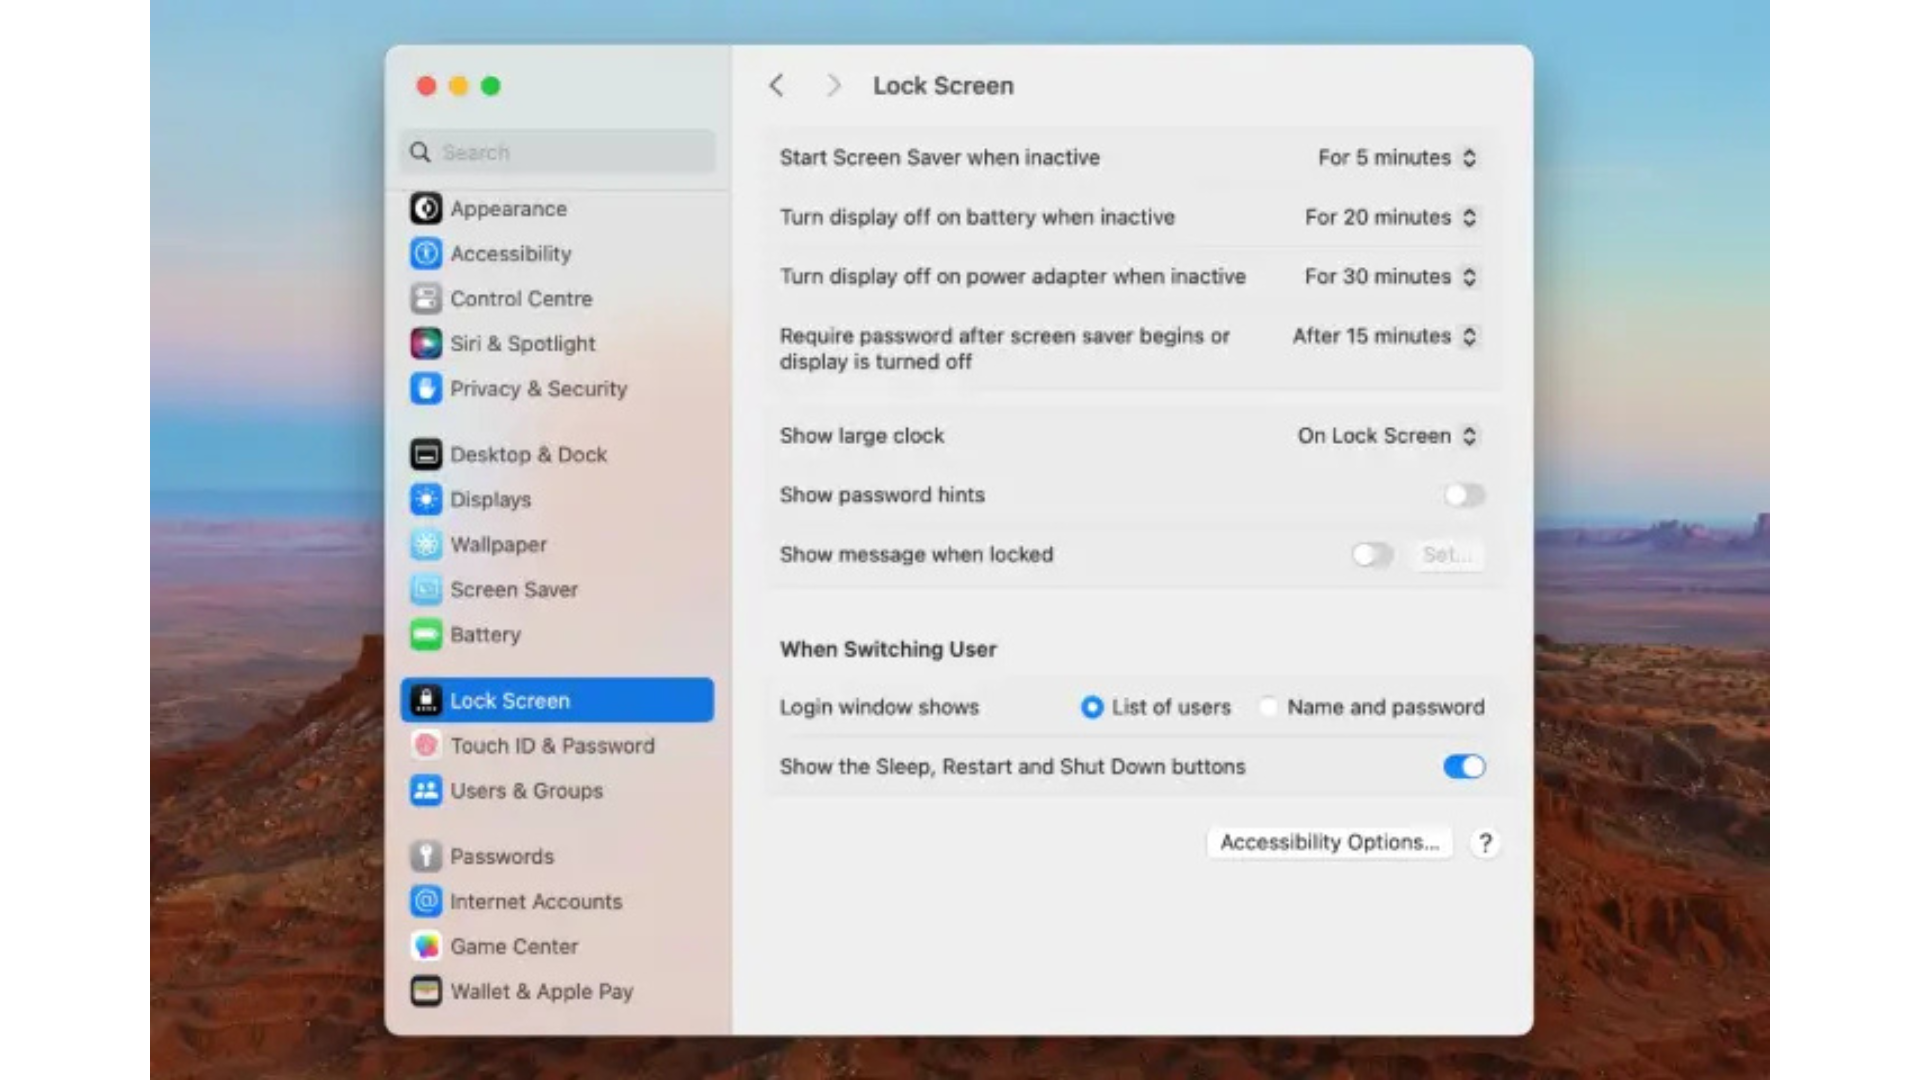Click the help question mark button

[1485, 844]
